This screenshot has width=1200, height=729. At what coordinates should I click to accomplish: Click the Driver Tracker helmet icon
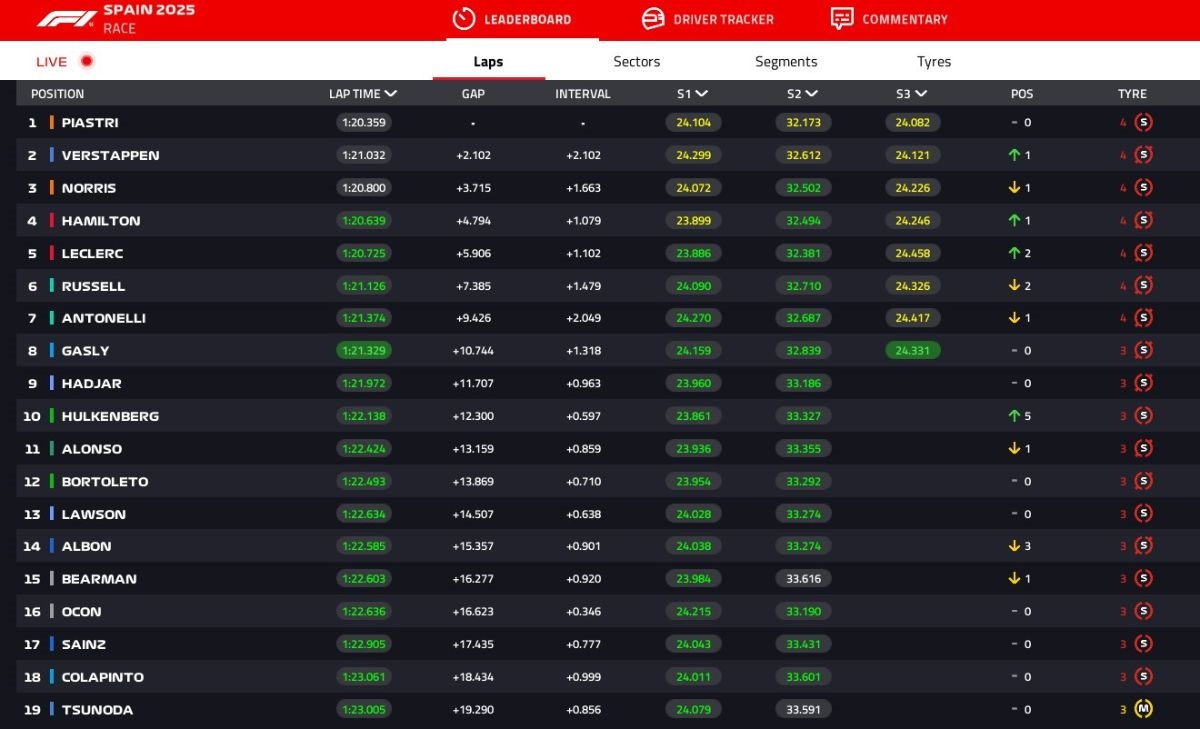click(x=653, y=19)
